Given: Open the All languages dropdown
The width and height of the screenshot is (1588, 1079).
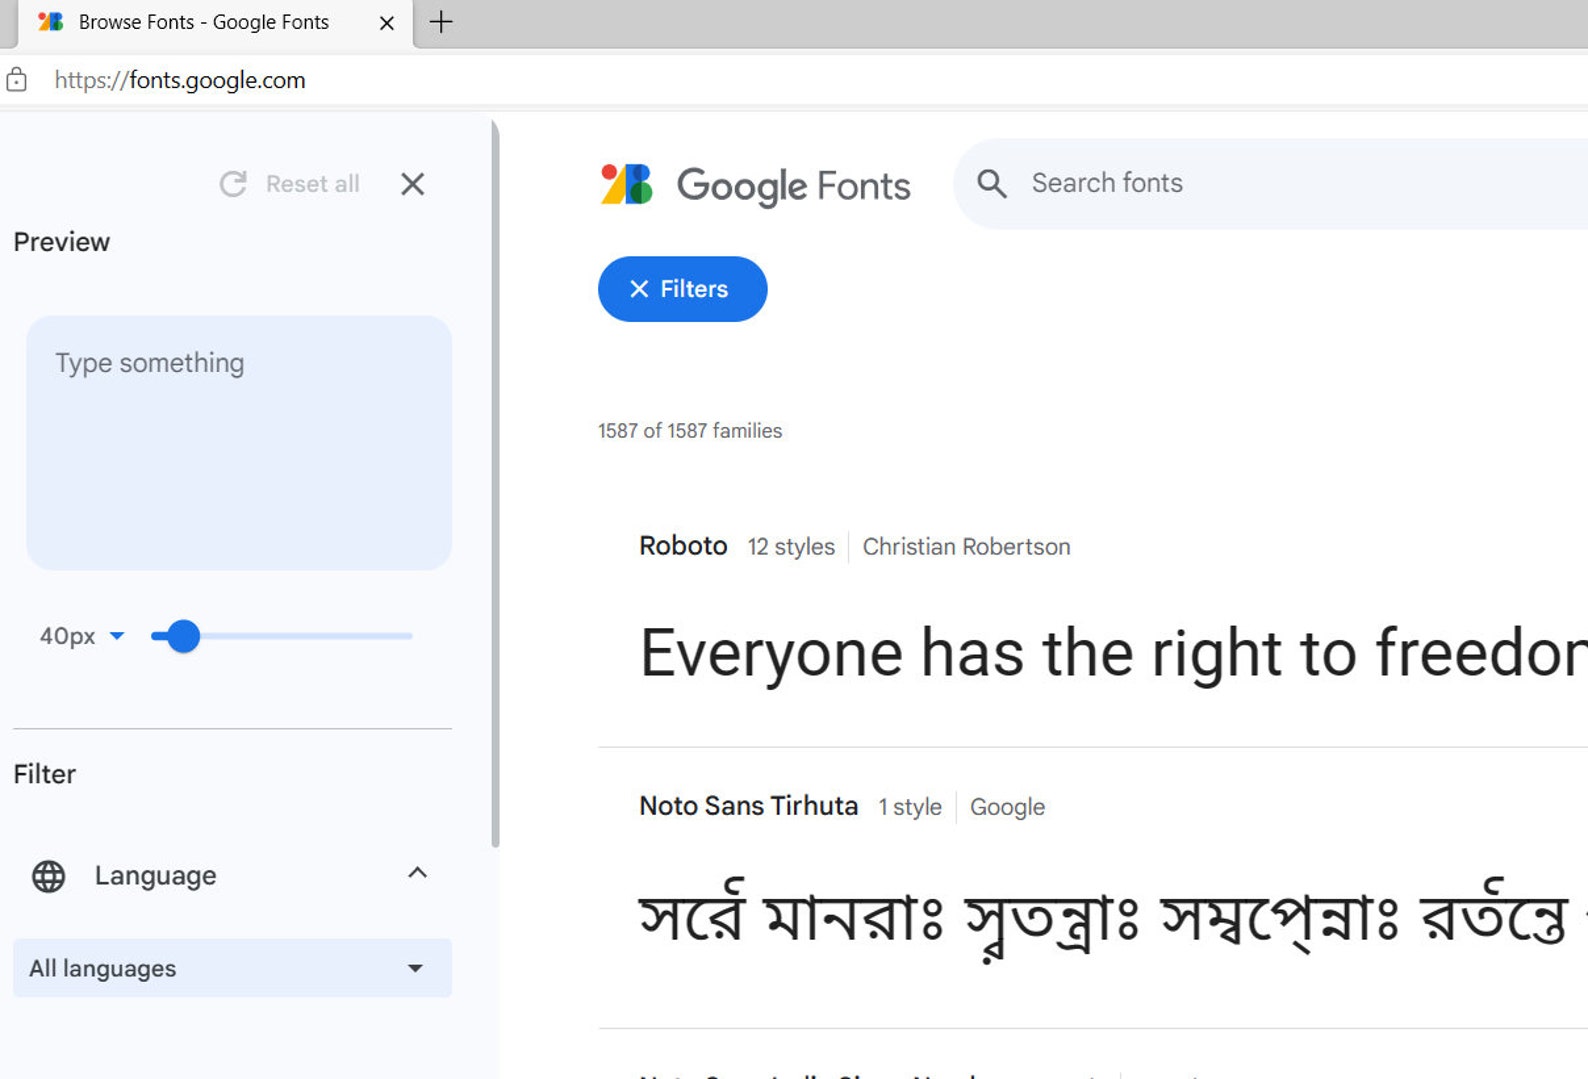Looking at the screenshot, I should (232, 968).
